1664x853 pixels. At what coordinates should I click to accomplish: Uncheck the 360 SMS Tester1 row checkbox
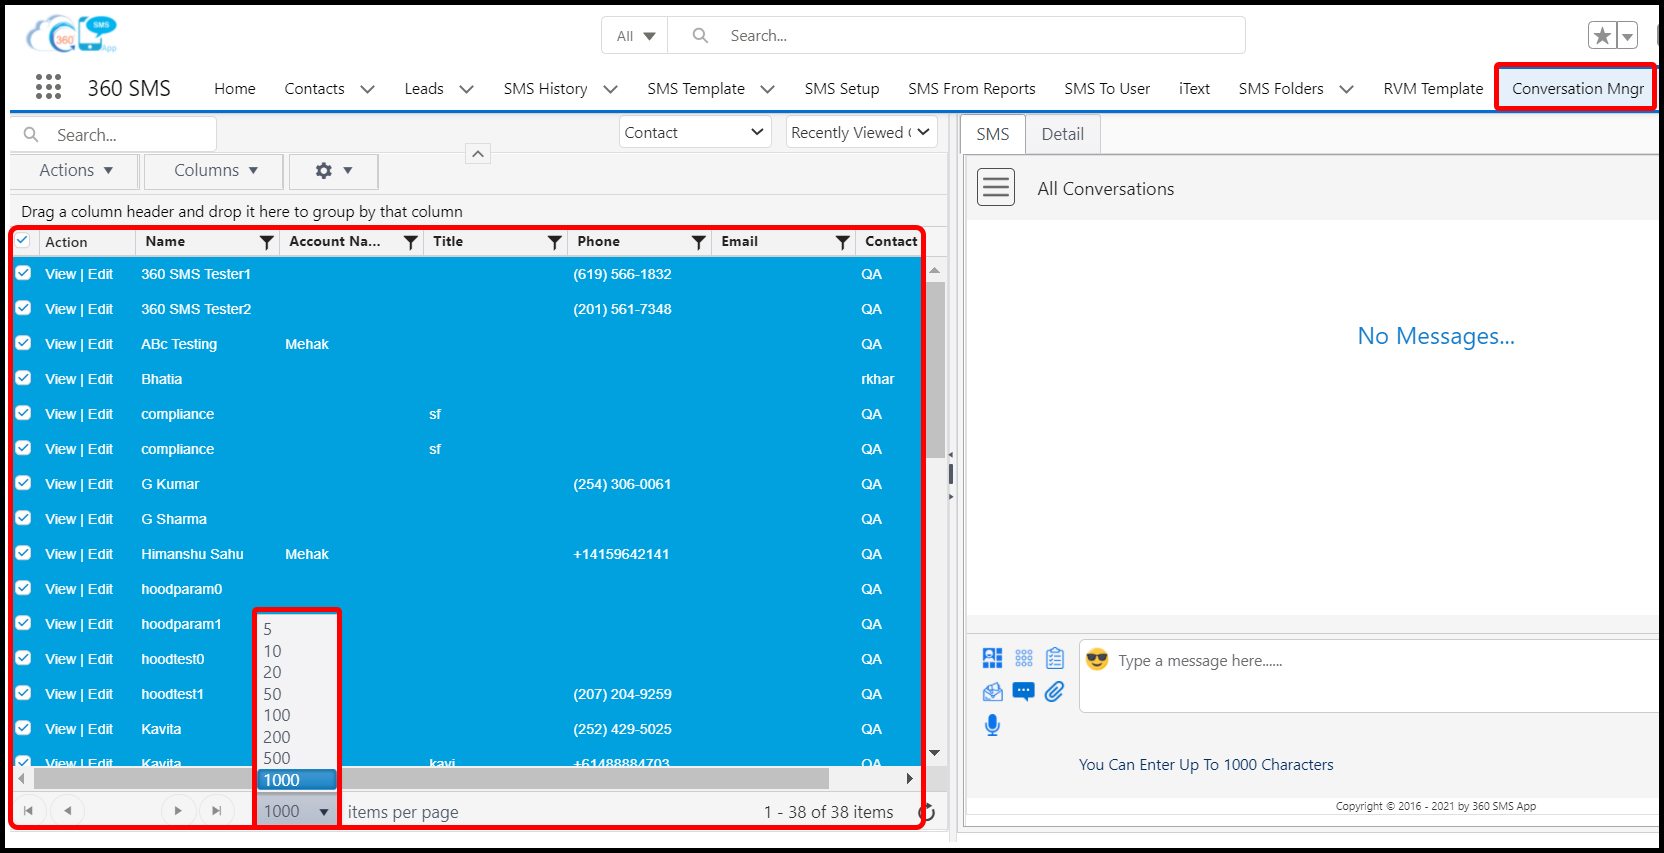click(23, 273)
